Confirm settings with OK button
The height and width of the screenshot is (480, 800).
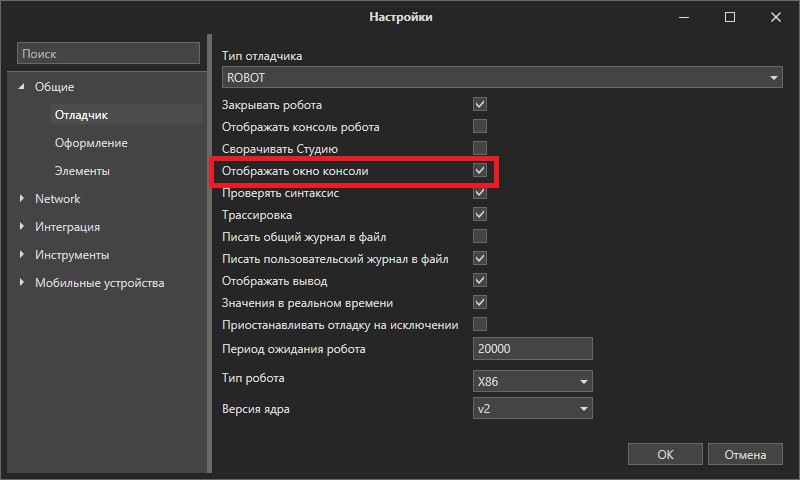click(x=665, y=454)
